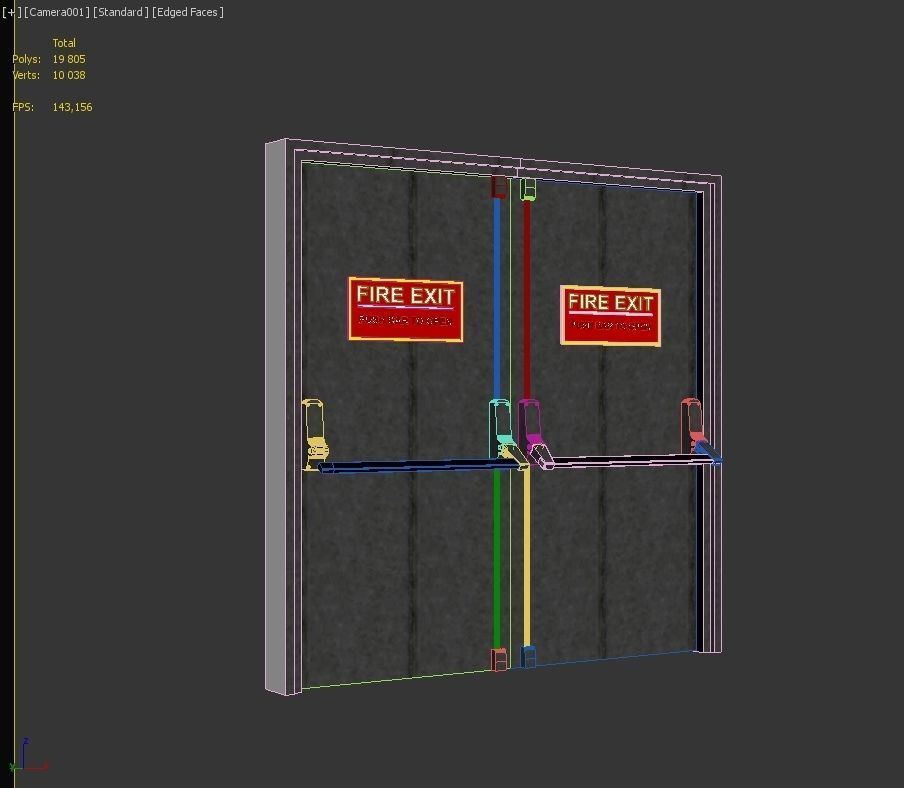This screenshot has width=904, height=788.
Task: Open the [Camera001] viewport view menu
Action: pyautogui.click(x=57, y=12)
